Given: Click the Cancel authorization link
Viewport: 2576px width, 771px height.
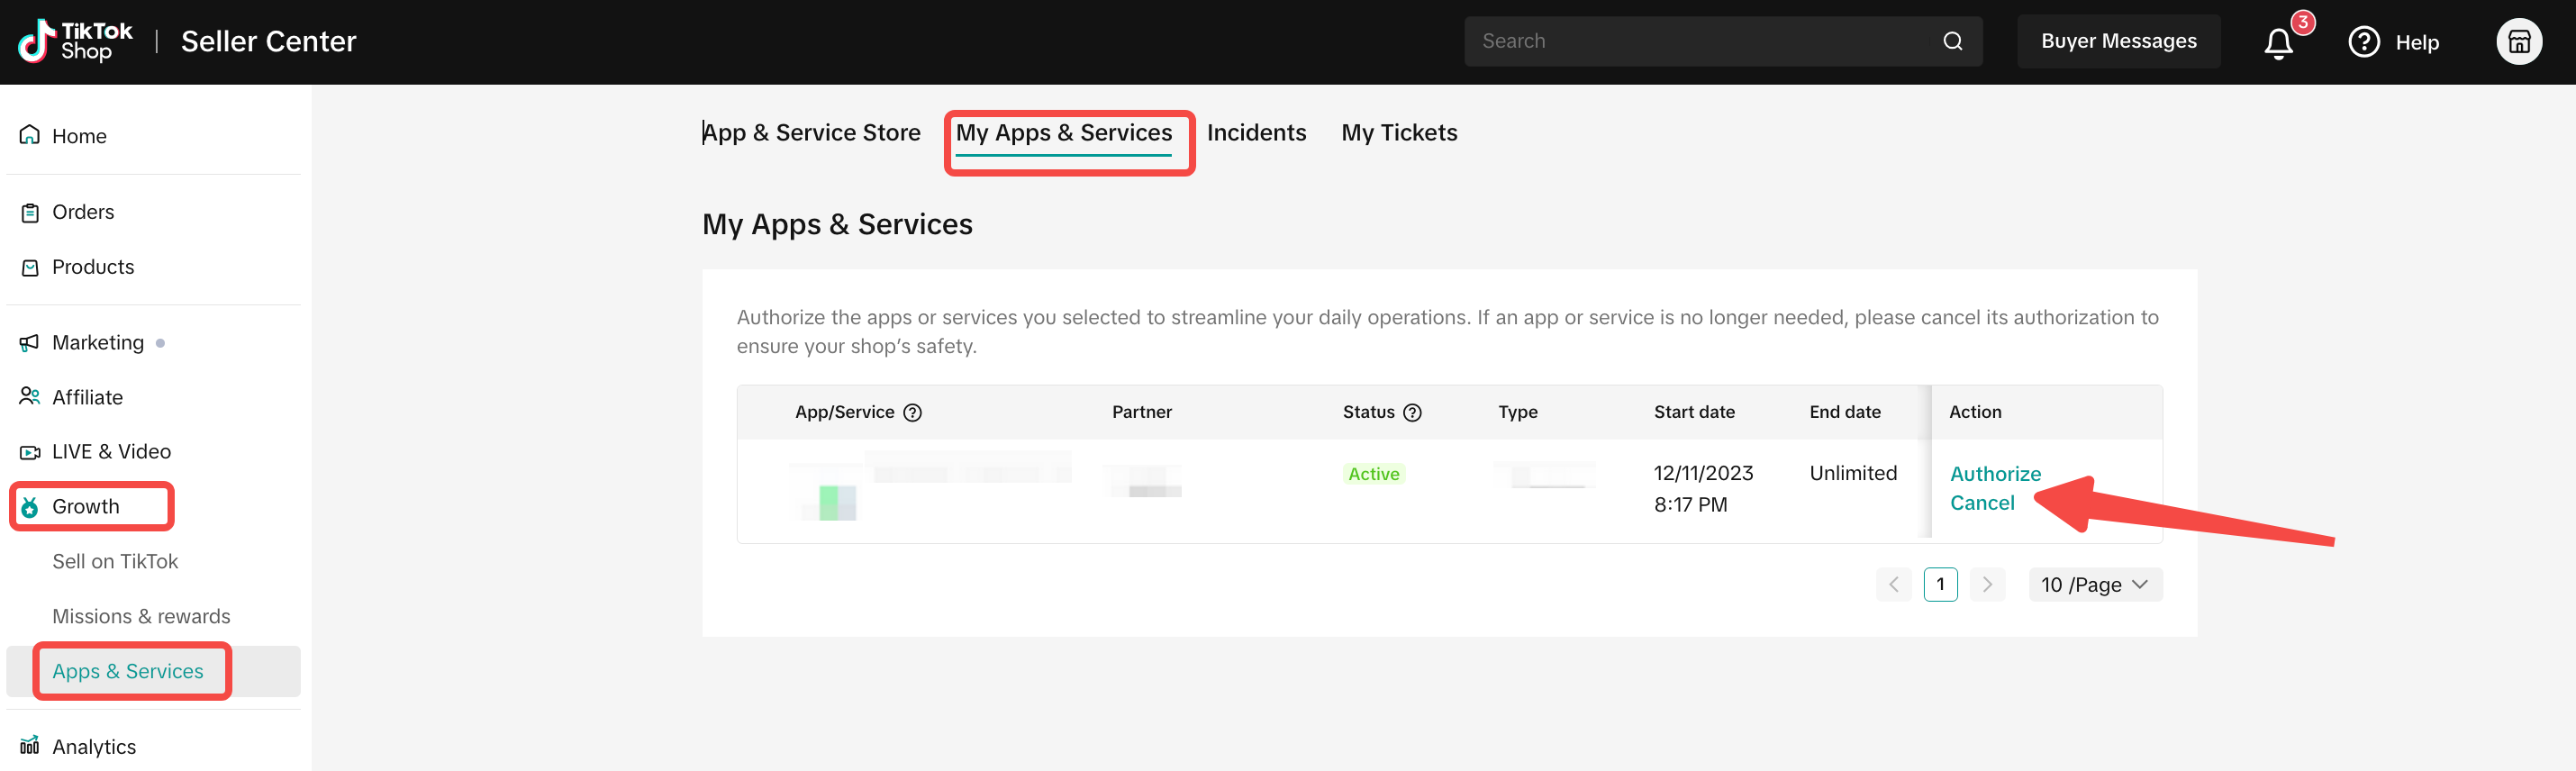Looking at the screenshot, I should [1981, 503].
